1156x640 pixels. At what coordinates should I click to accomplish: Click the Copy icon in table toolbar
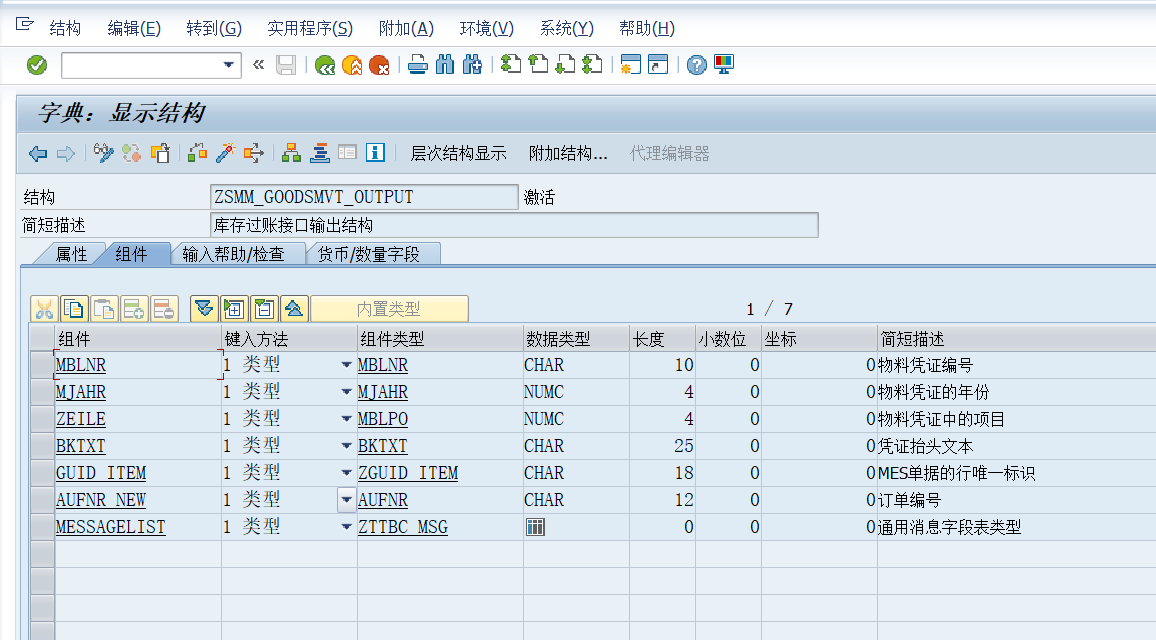coord(74,309)
